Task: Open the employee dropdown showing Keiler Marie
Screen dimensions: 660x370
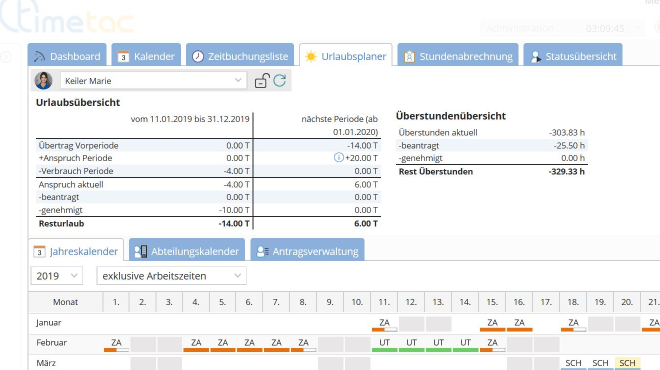Action: point(153,80)
